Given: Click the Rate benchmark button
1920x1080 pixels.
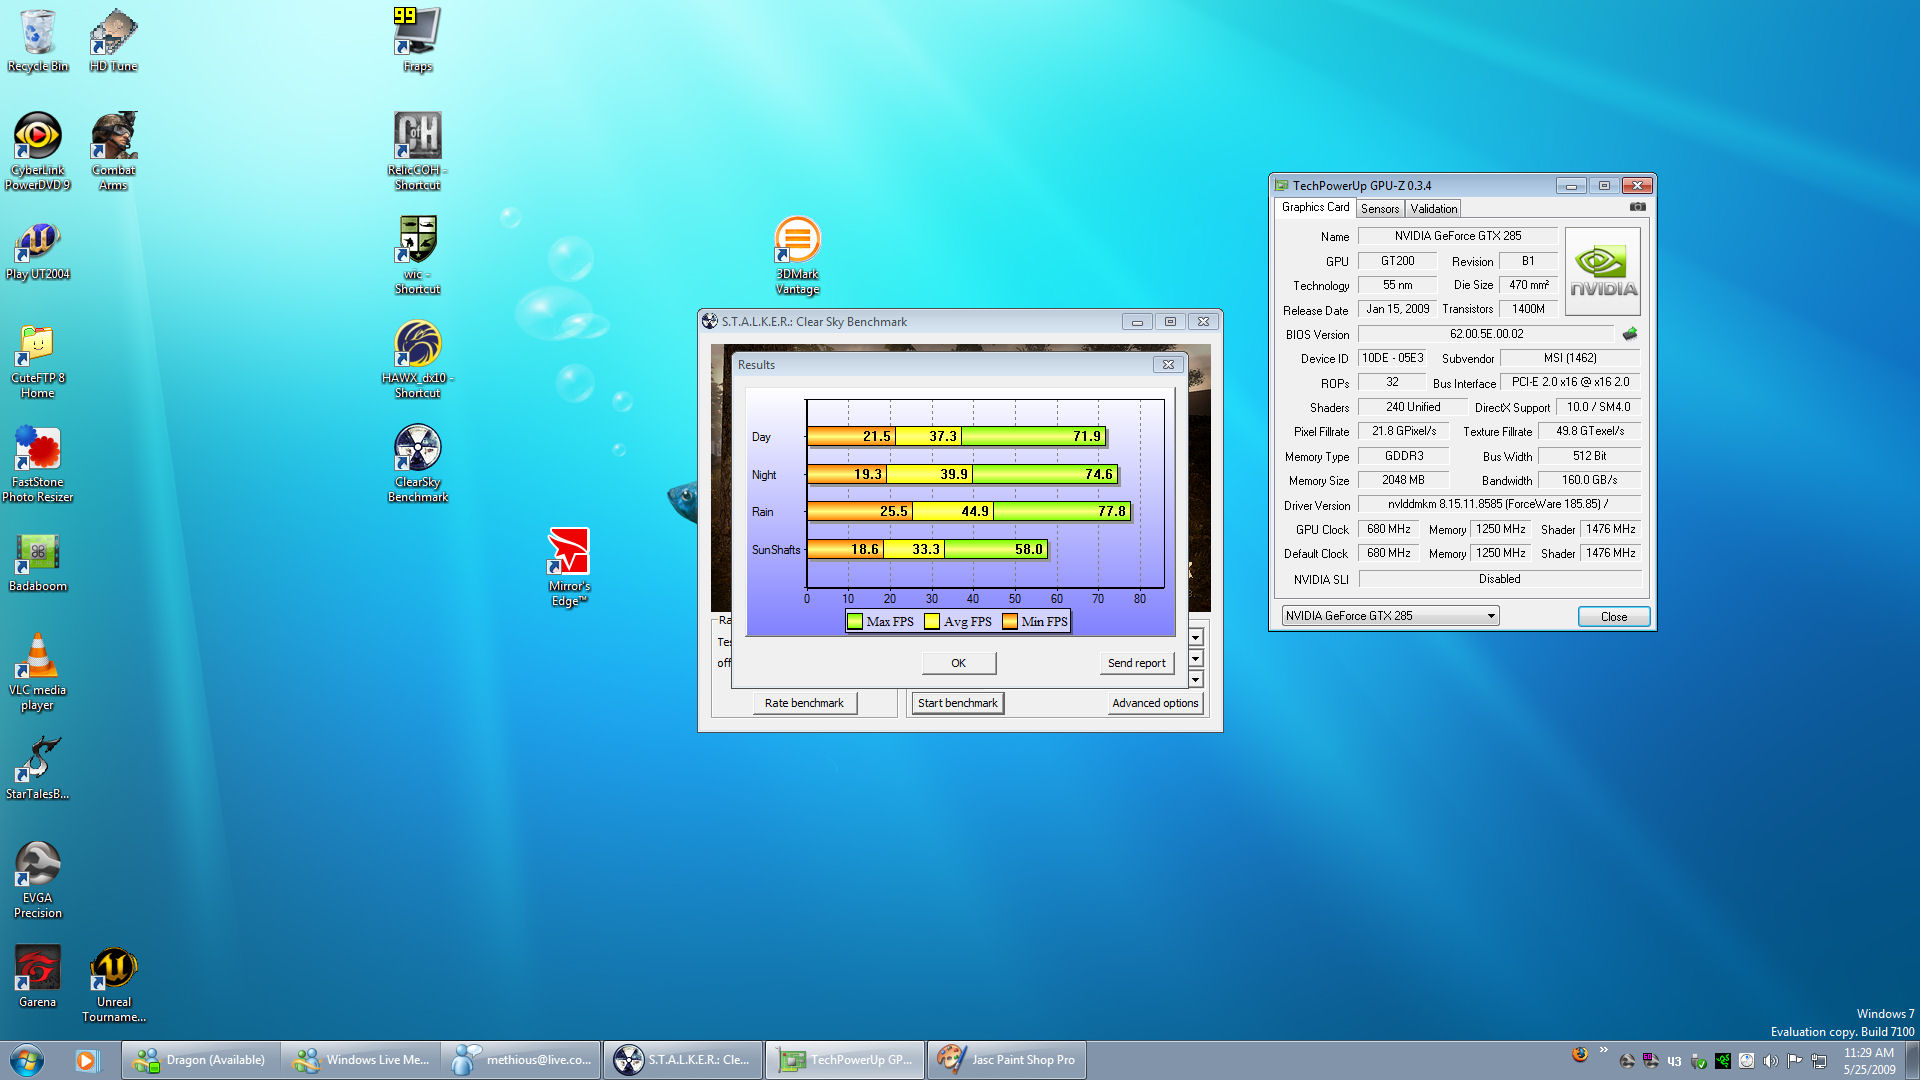Looking at the screenshot, I should (x=804, y=703).
